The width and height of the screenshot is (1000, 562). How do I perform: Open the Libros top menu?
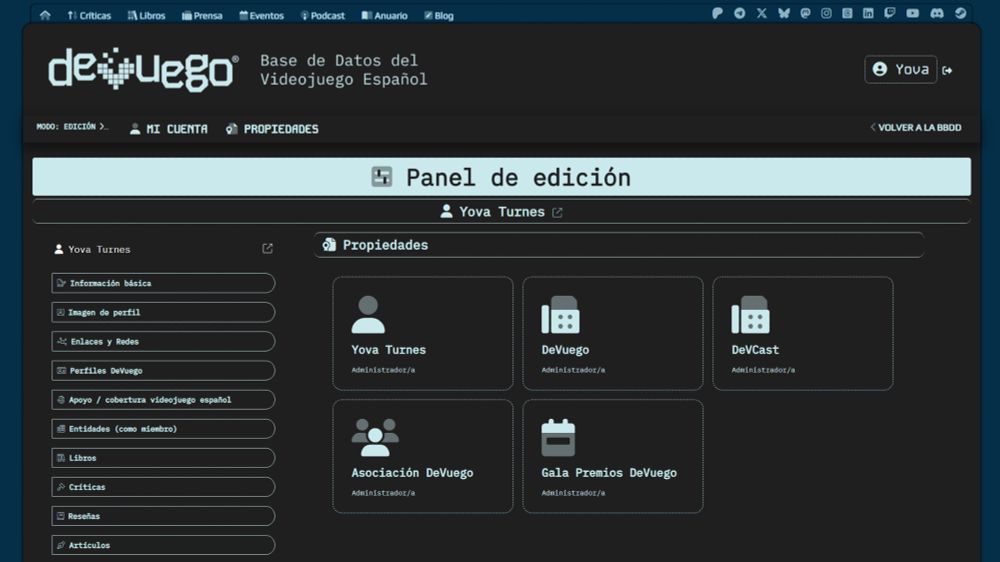pyautogui.click(x=146, y=15)
